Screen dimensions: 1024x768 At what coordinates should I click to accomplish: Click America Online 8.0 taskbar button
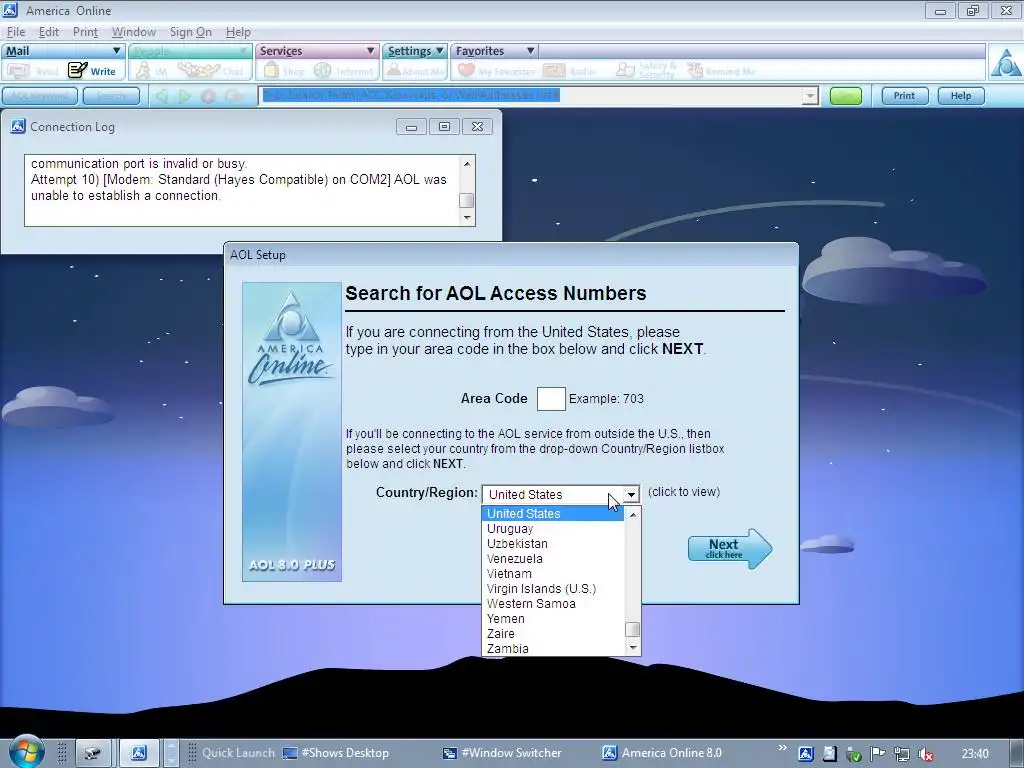[662, 753]
